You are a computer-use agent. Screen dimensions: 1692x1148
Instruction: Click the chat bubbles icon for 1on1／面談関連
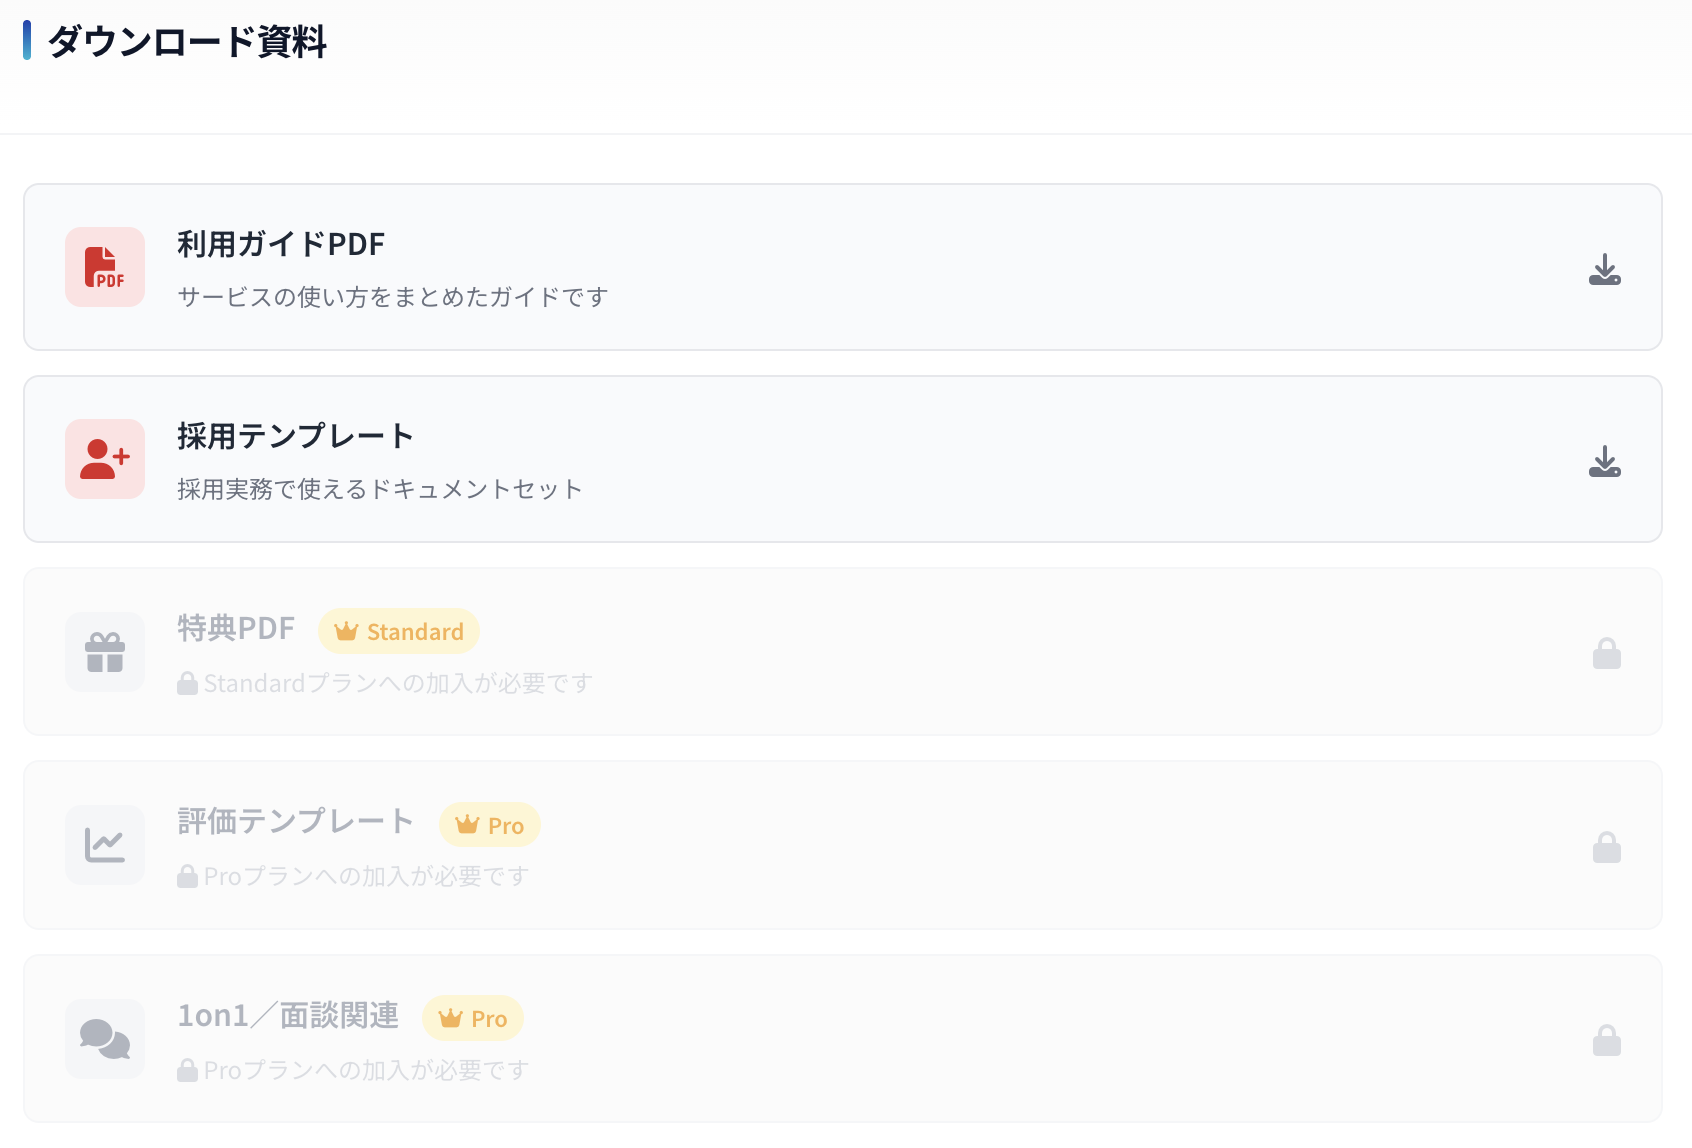(104, 1038)
